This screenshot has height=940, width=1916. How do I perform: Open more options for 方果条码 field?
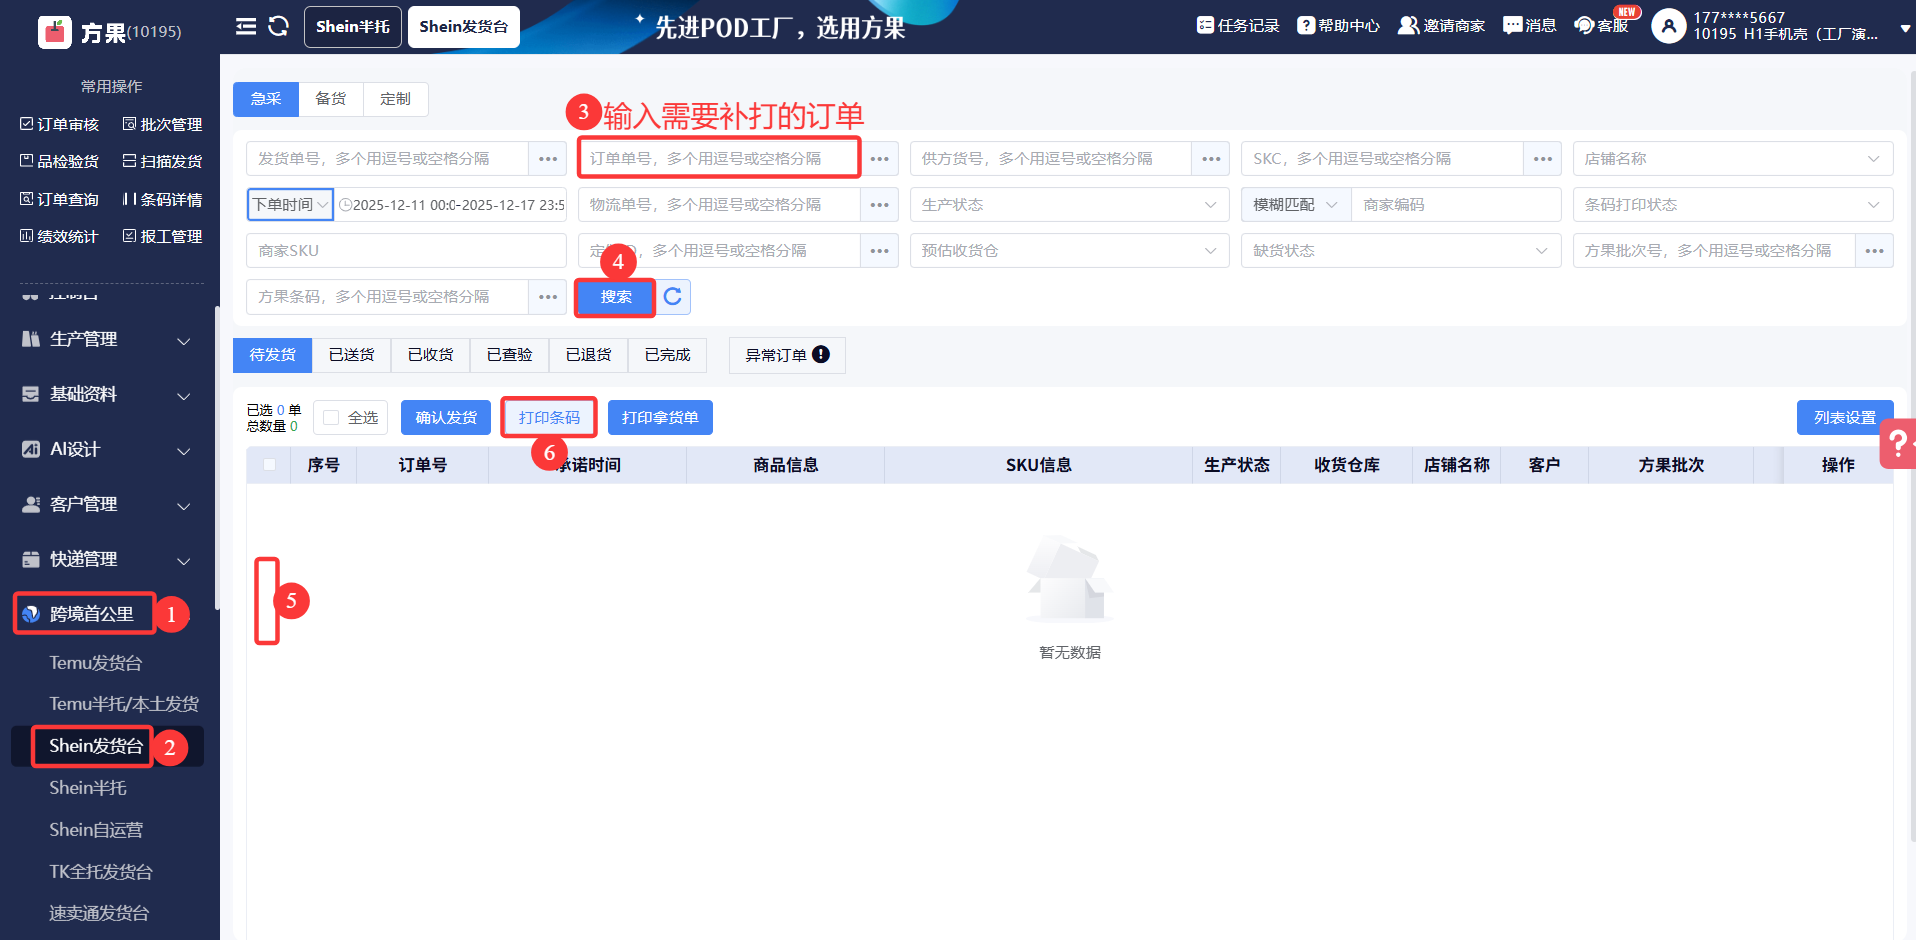pos(548,297)
